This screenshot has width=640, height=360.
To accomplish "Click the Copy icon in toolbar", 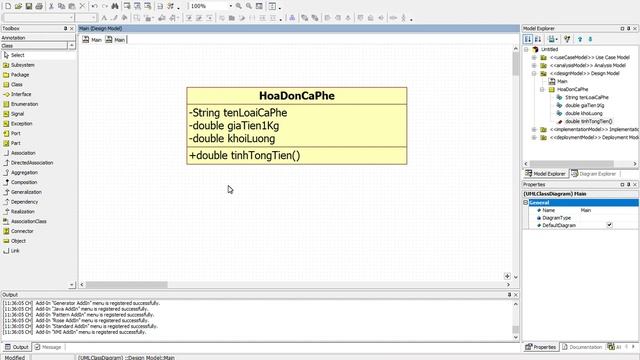I will (62, 6).
